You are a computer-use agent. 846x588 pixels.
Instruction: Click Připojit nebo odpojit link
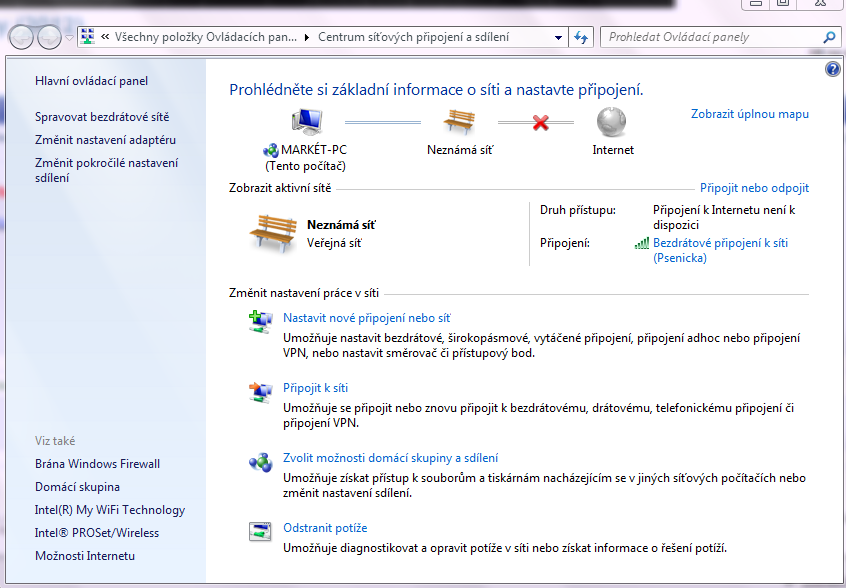click(x=754, y=188)
